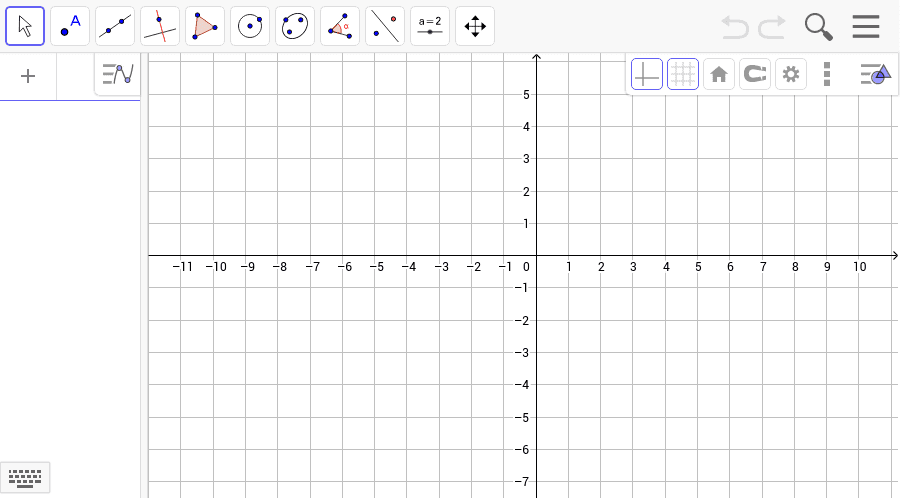Select the Slider a=2 tool
The image size is (900, 500).
click(x=430, y=26)
